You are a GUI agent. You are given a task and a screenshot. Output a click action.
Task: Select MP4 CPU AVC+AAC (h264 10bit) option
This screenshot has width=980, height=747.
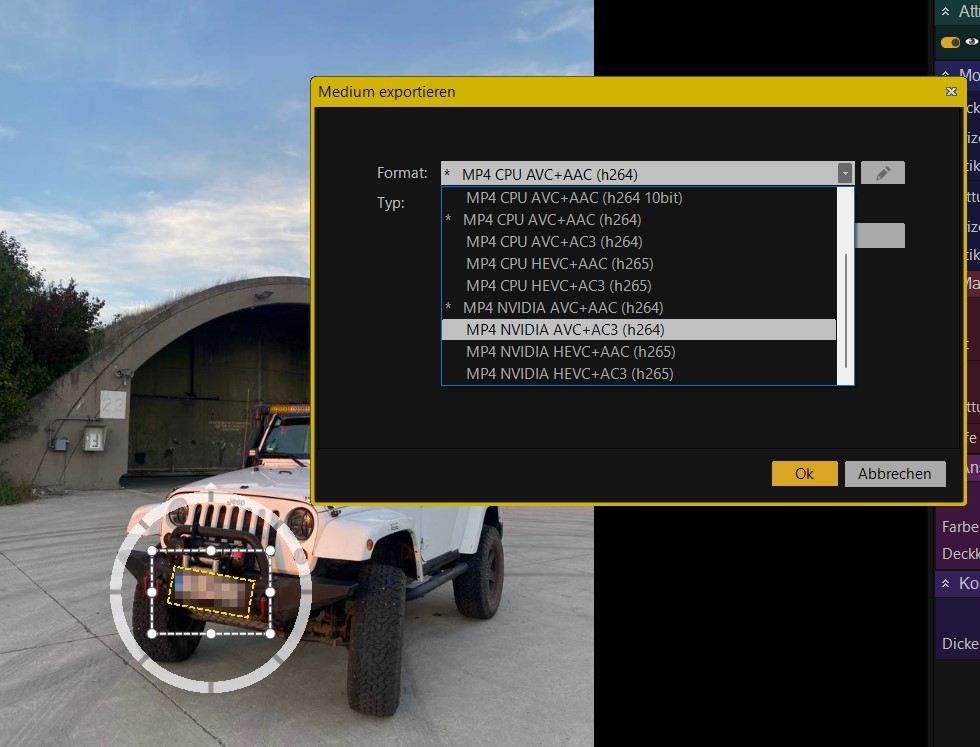[574, 198]
